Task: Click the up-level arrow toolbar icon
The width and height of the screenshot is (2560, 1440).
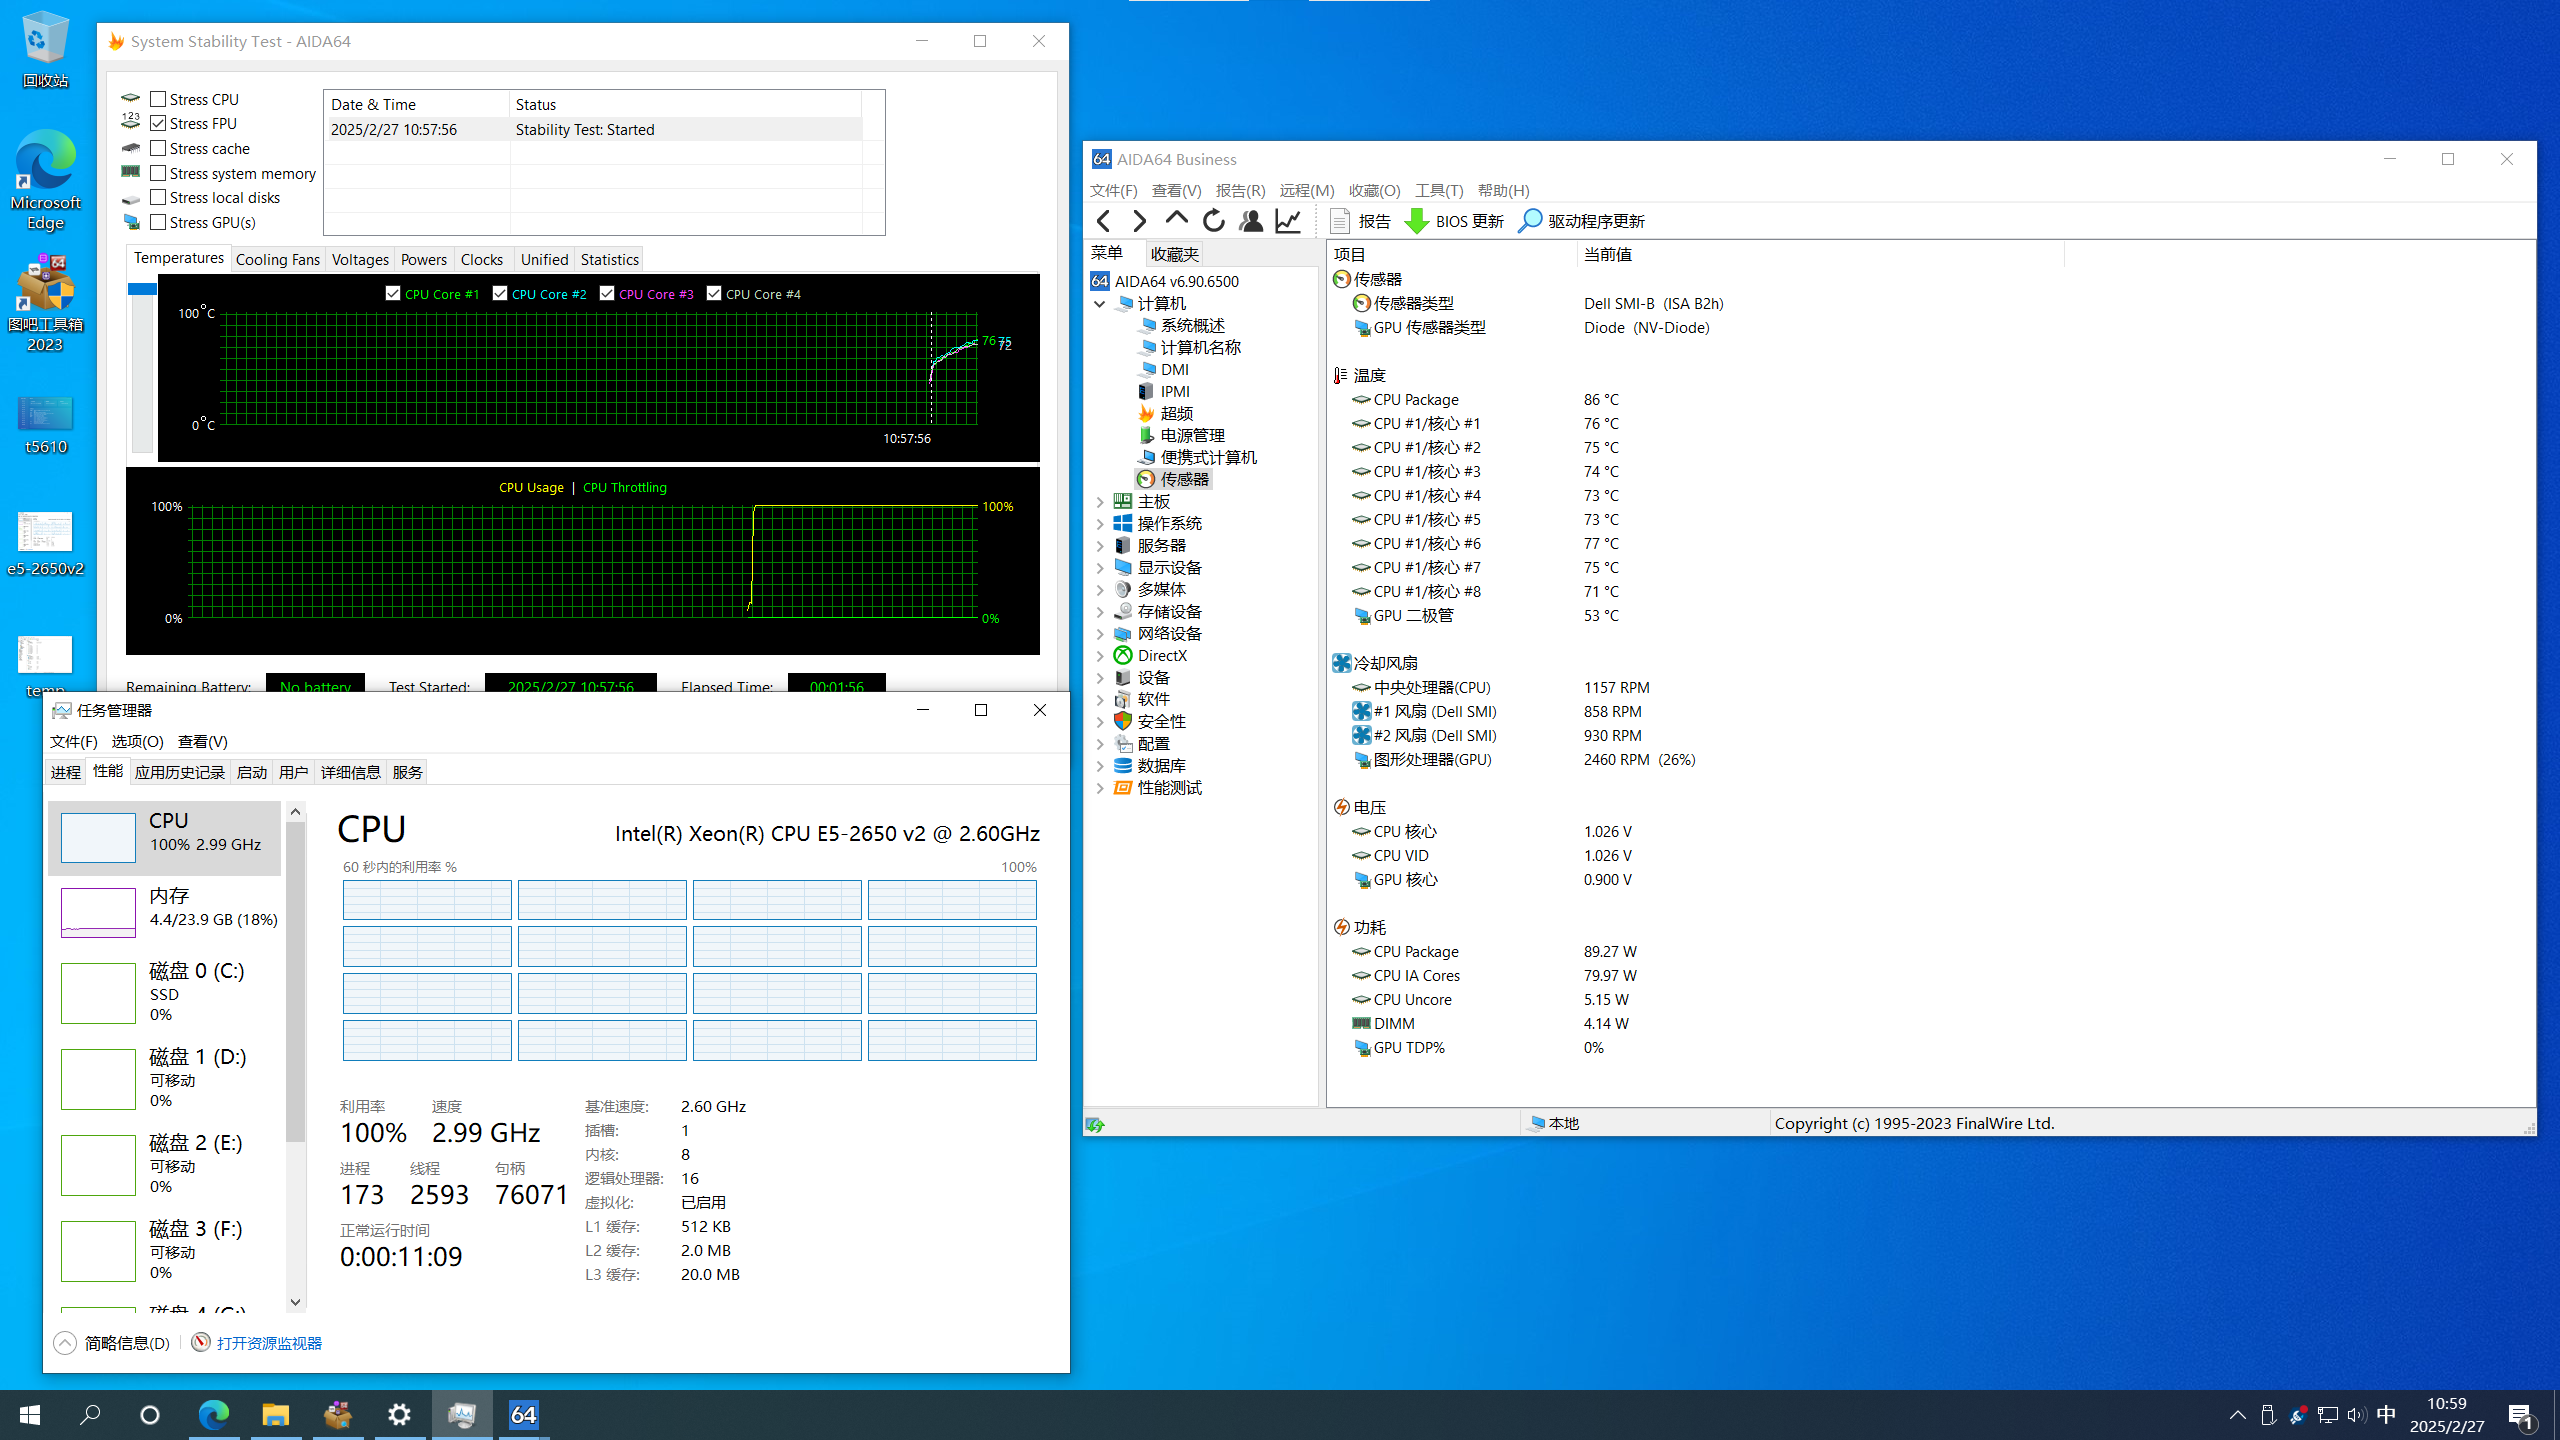Action: tap(1176, 219)
